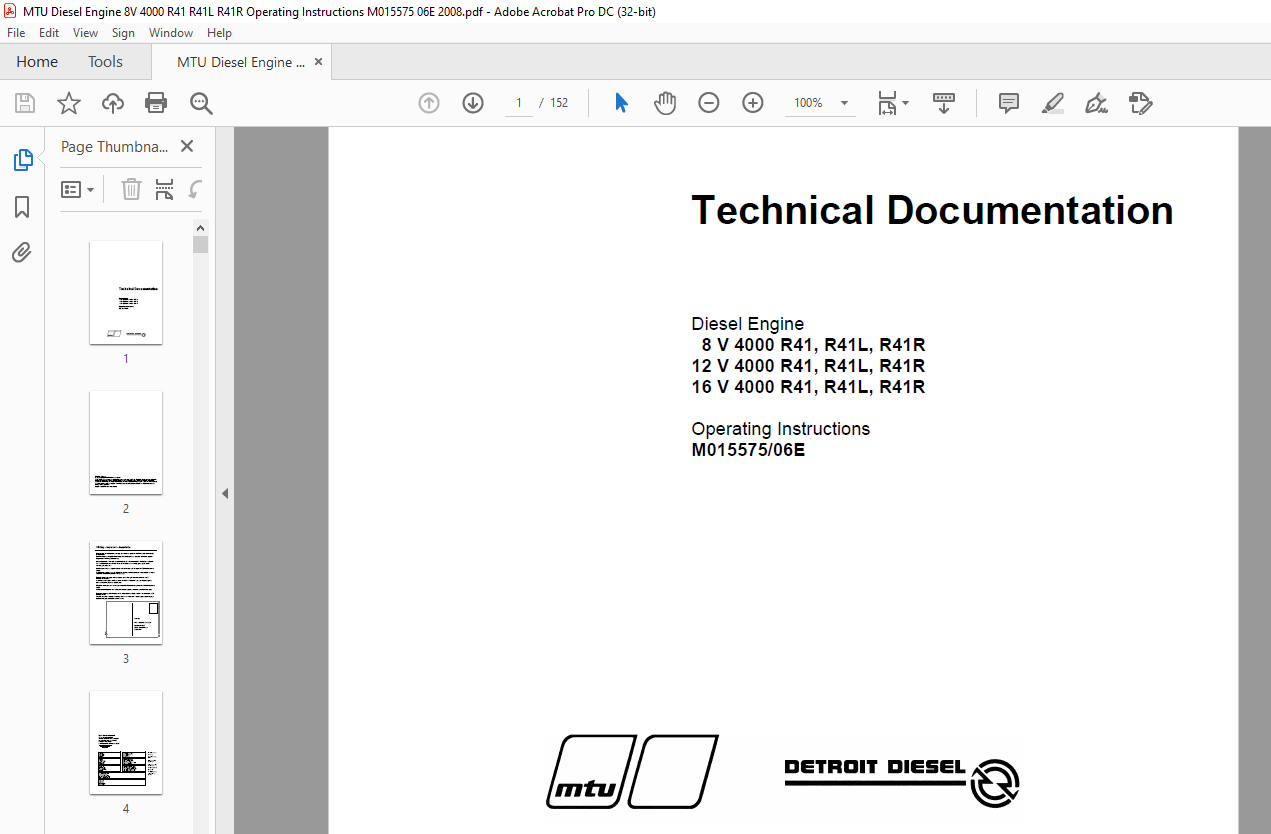
Task: Select the Hand pan tool
Action: point(665,103)
